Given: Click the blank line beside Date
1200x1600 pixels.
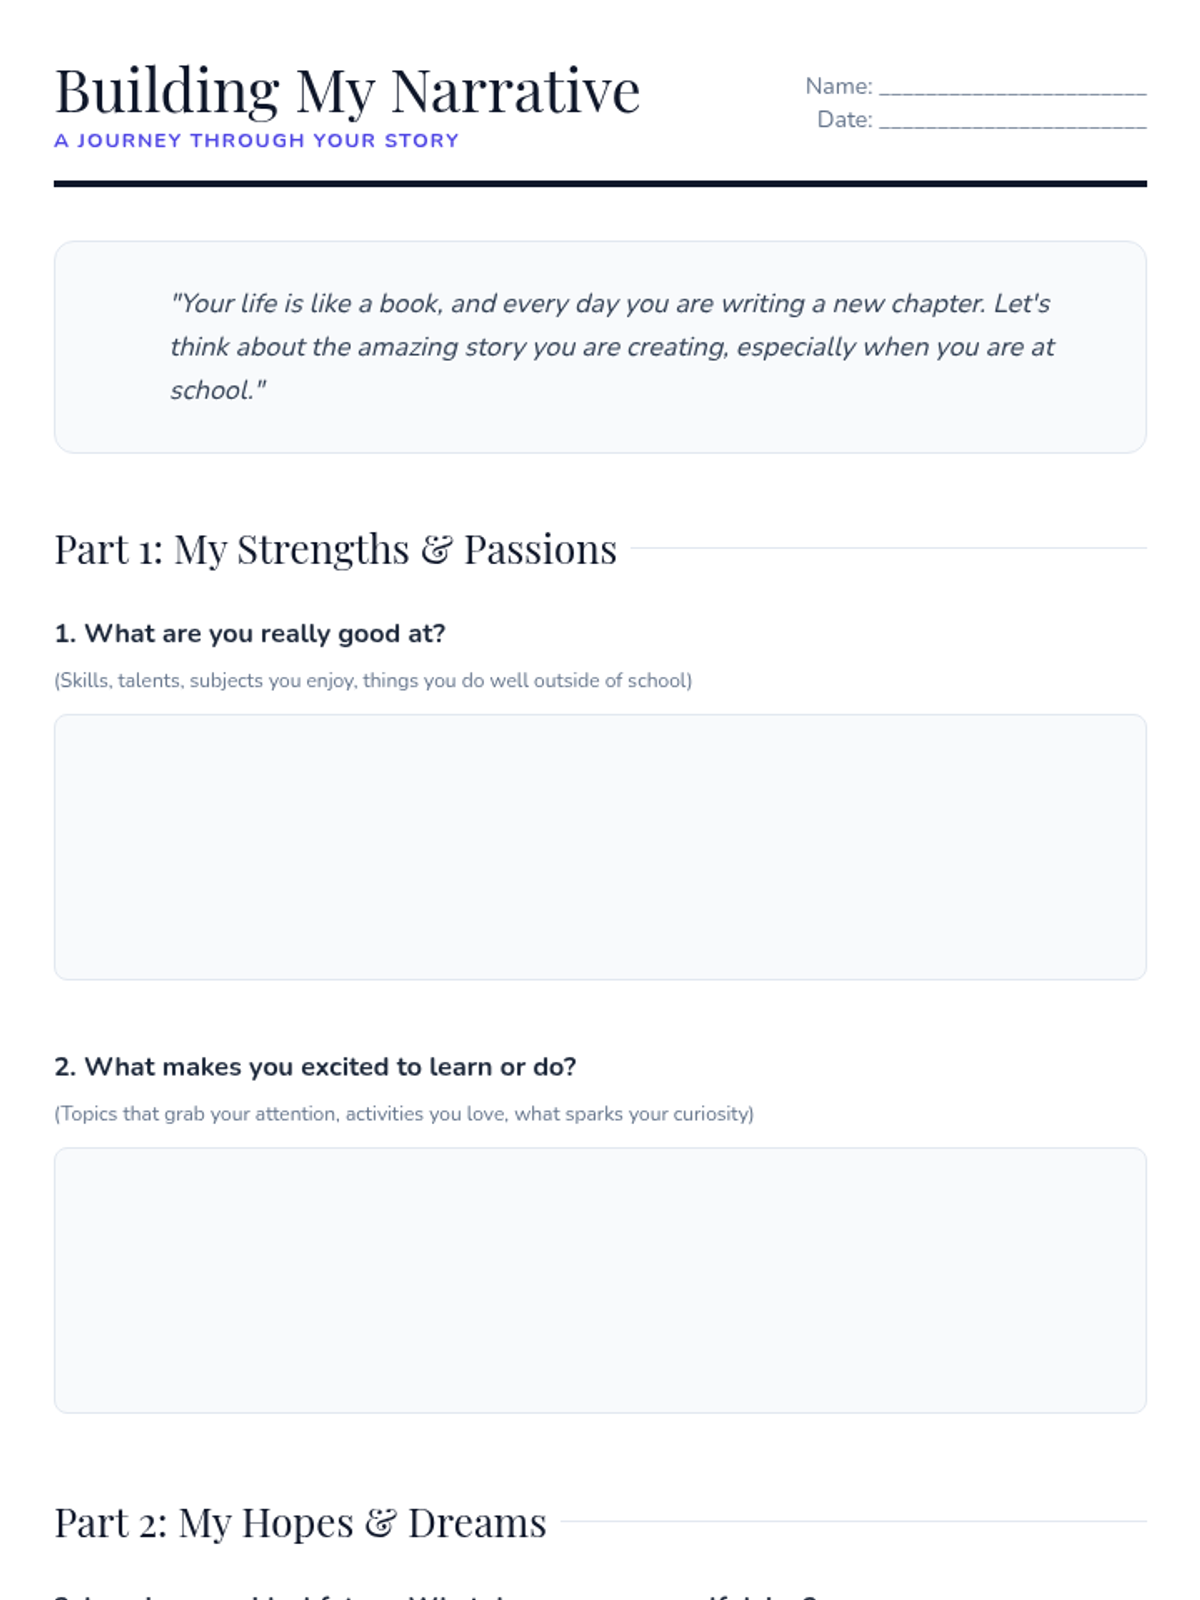Looking at the screenshot, I should [x=1012, y=122].
